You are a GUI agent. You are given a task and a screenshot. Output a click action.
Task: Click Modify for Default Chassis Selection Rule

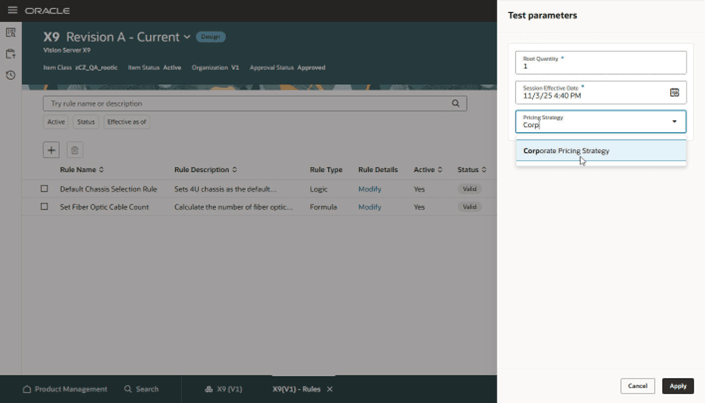tap(370, 189)
